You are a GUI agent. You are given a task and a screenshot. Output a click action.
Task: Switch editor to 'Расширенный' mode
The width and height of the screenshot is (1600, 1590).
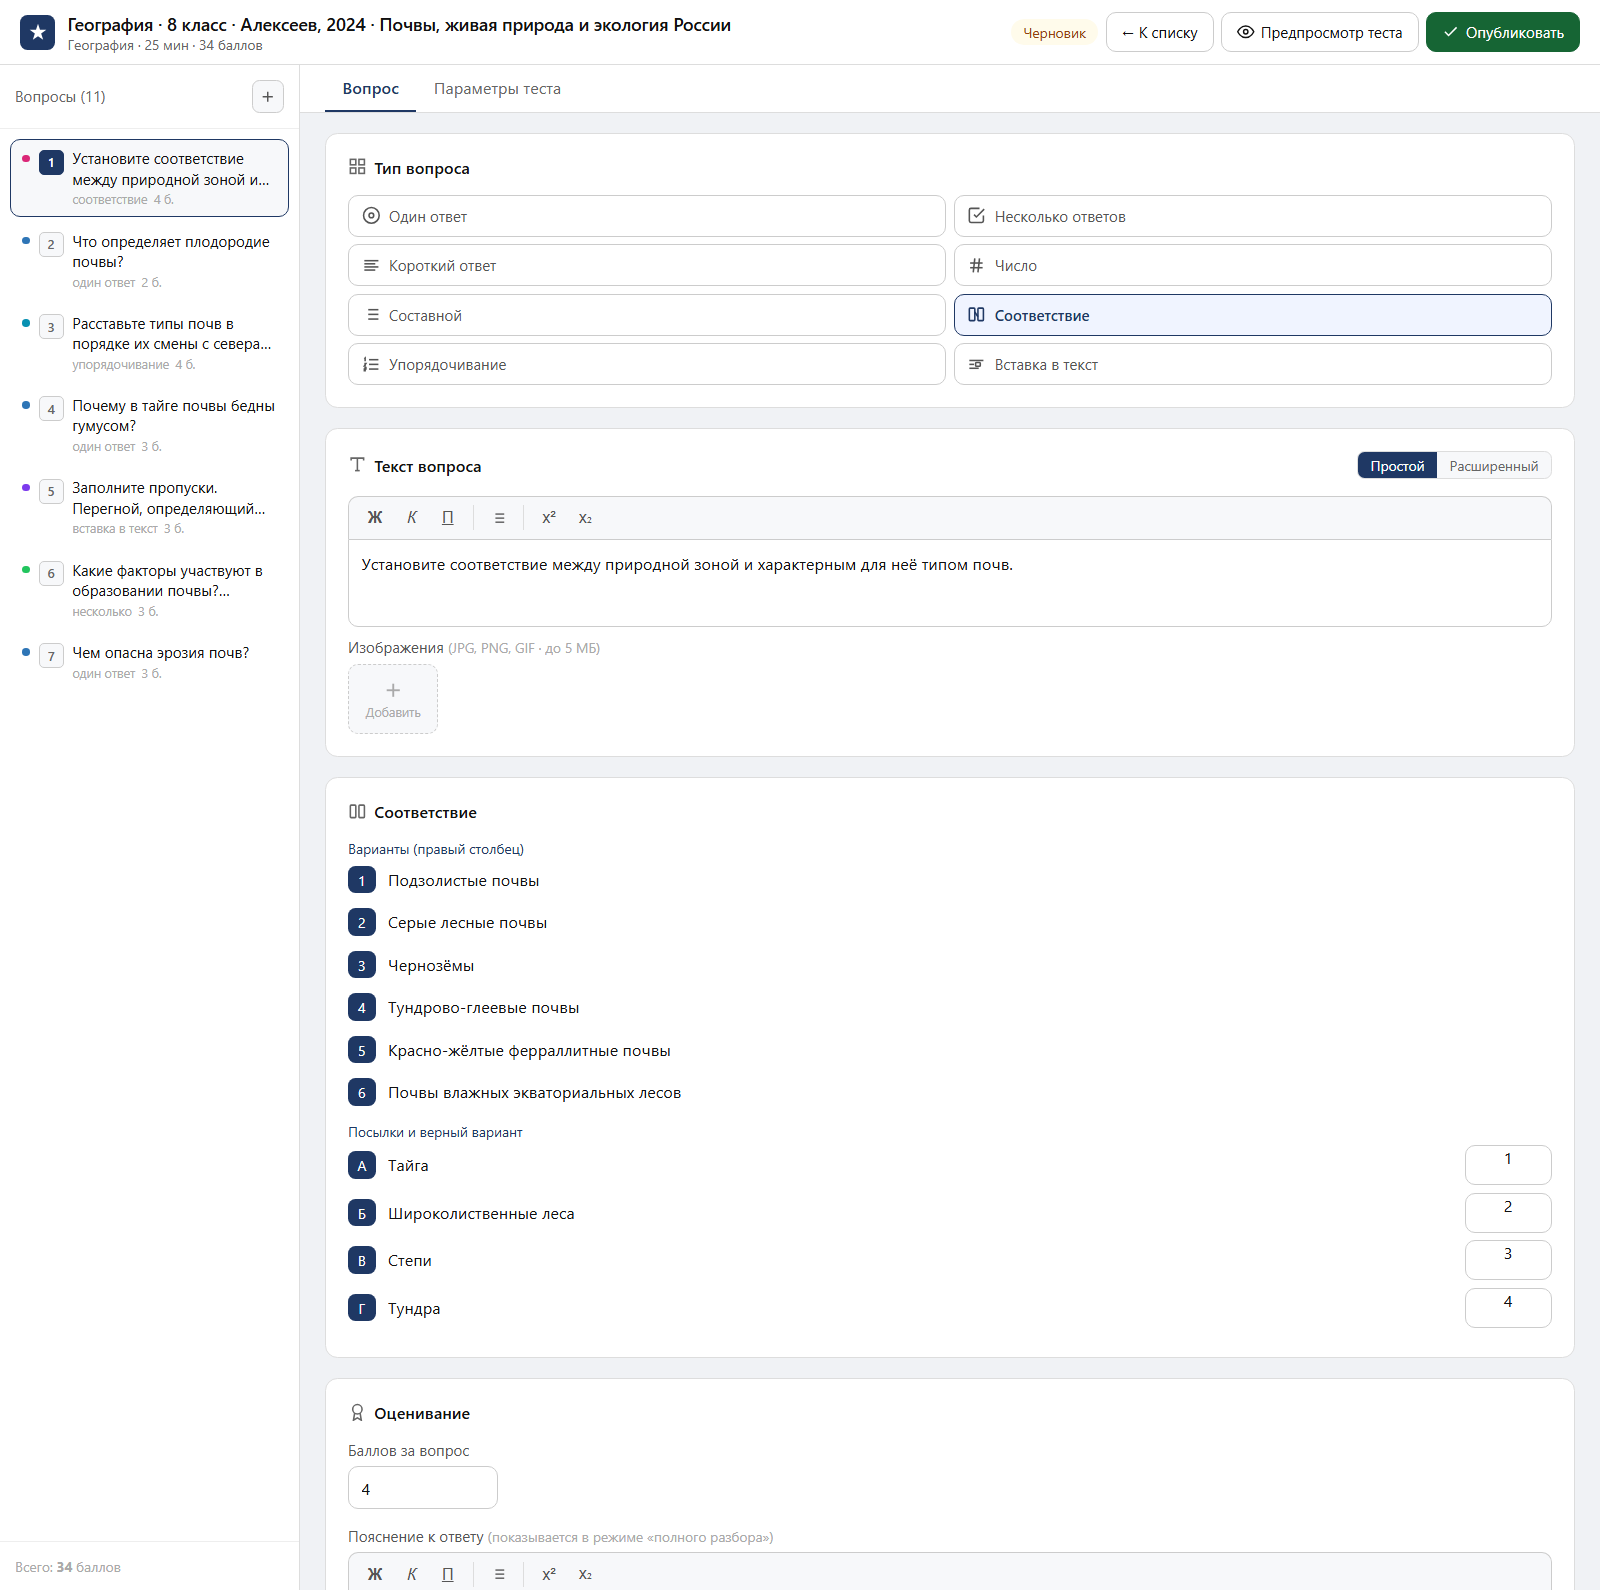point(1493,466)
